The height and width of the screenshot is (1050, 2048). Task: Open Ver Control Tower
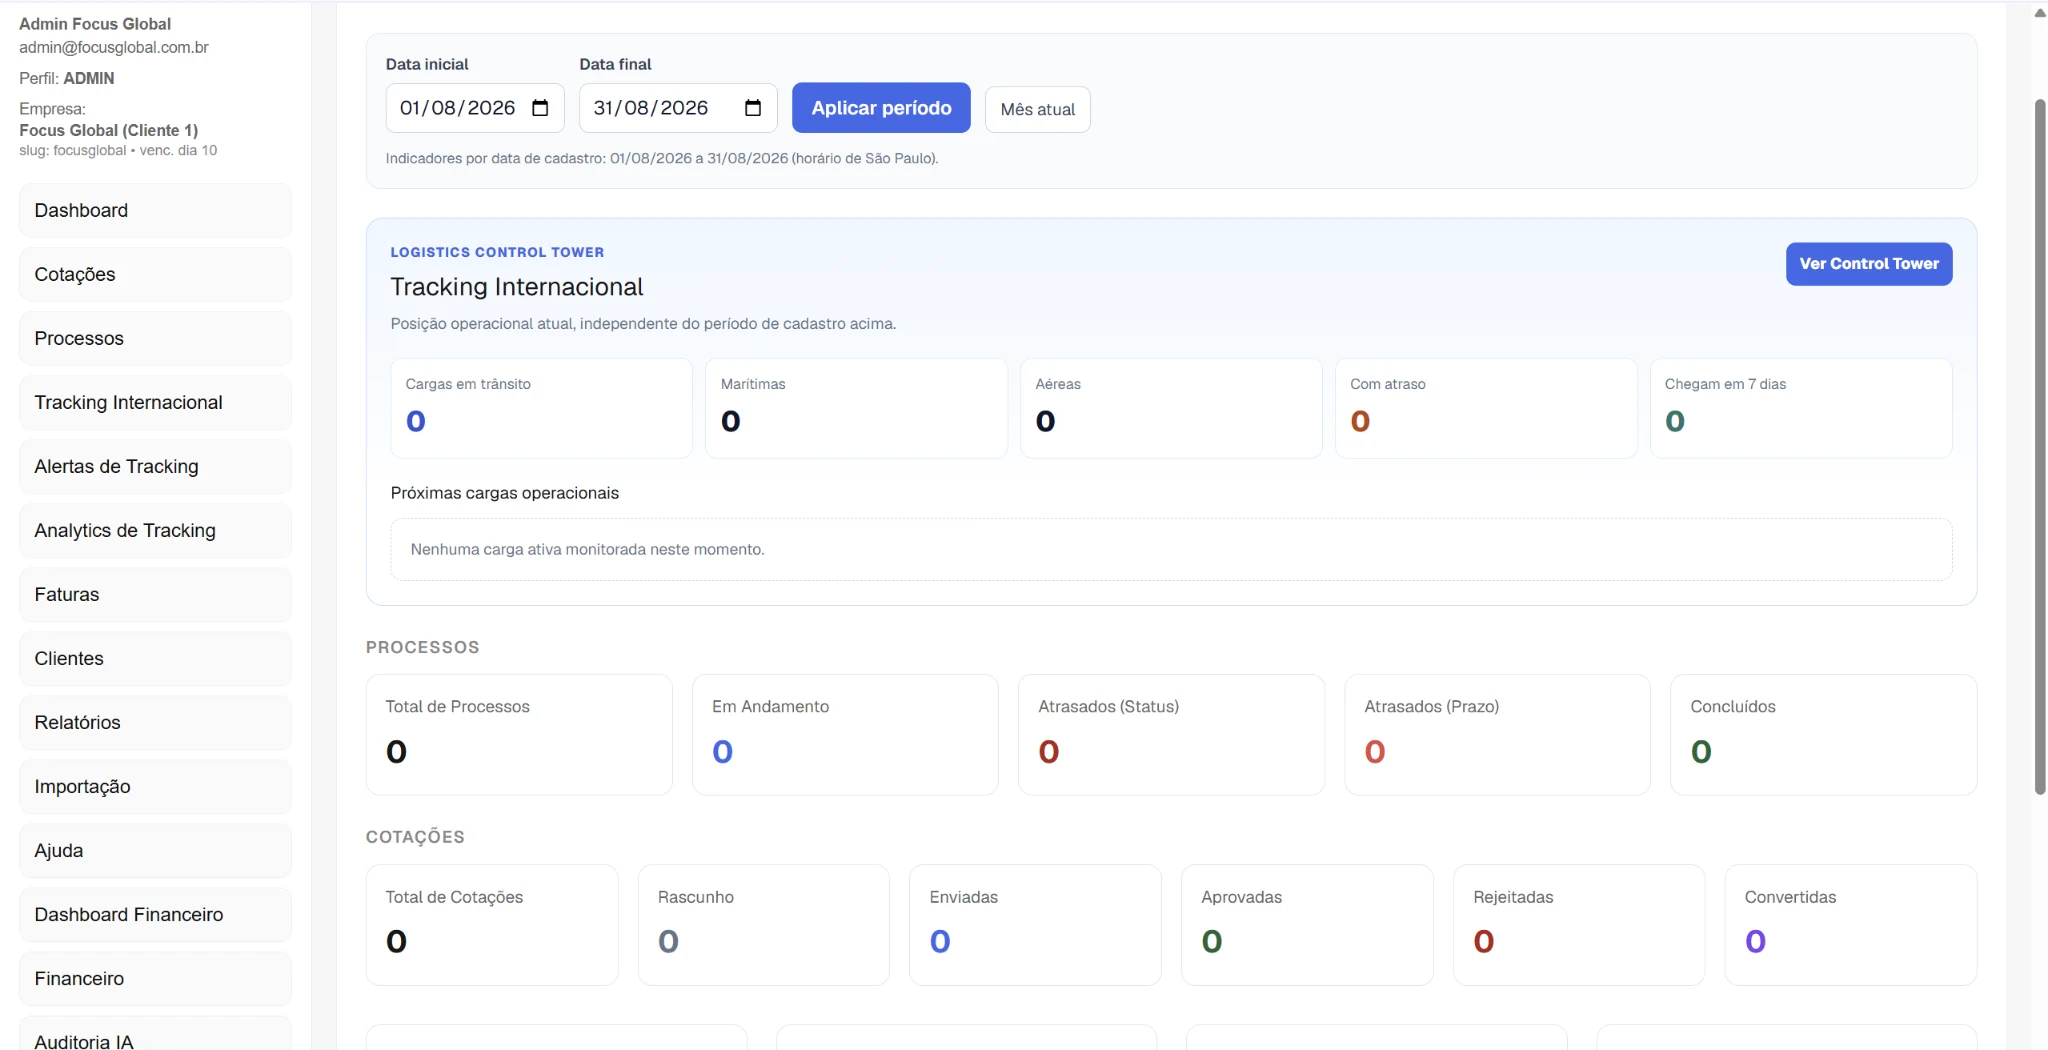tap(1869, 264)
